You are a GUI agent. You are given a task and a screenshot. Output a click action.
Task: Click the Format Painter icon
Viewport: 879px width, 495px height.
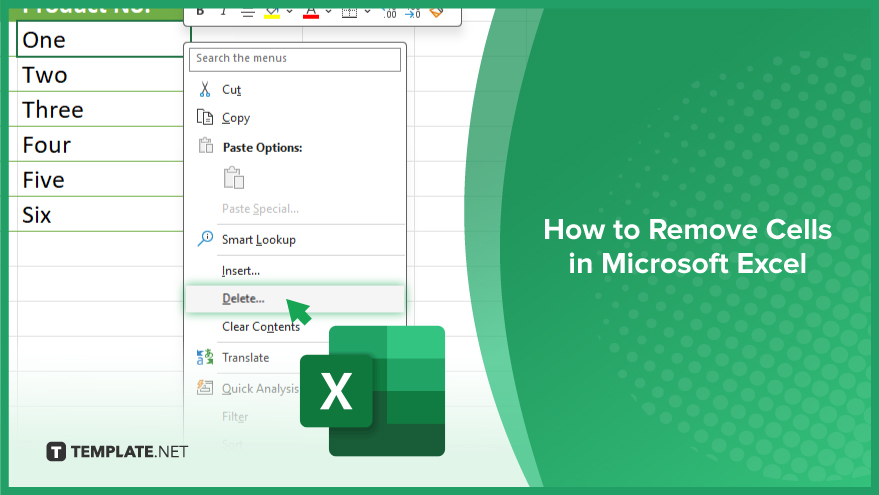[437, 12]
